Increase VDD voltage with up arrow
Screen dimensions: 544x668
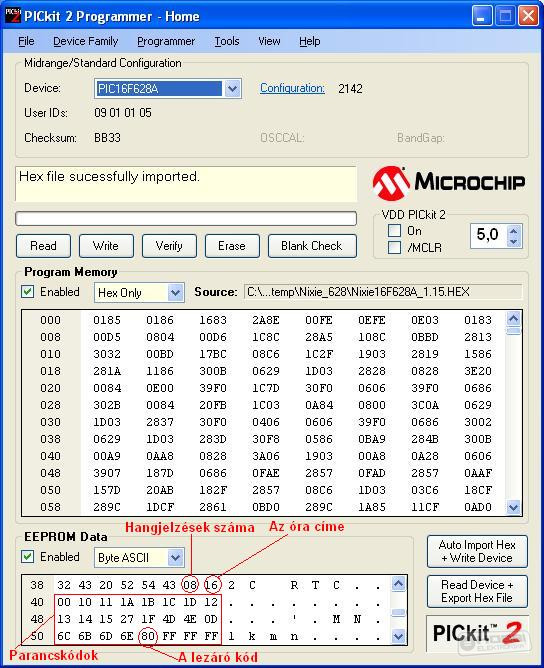point(514,231)
